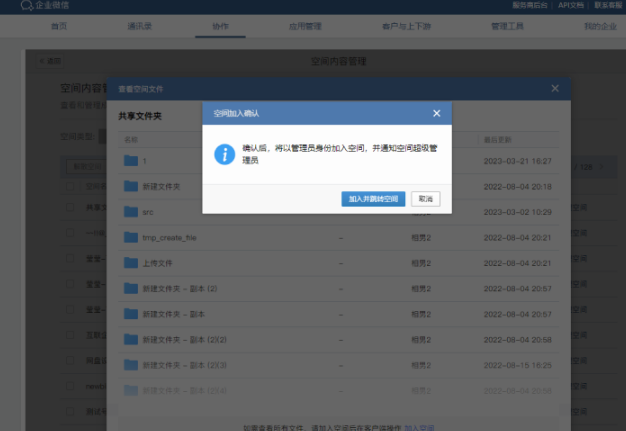Viewport: 626px width, 431px height.
Task: Click the 新建文件夹 - 副本 (2) folder icon
Action: pyautogui.click(x=130, y=288)
